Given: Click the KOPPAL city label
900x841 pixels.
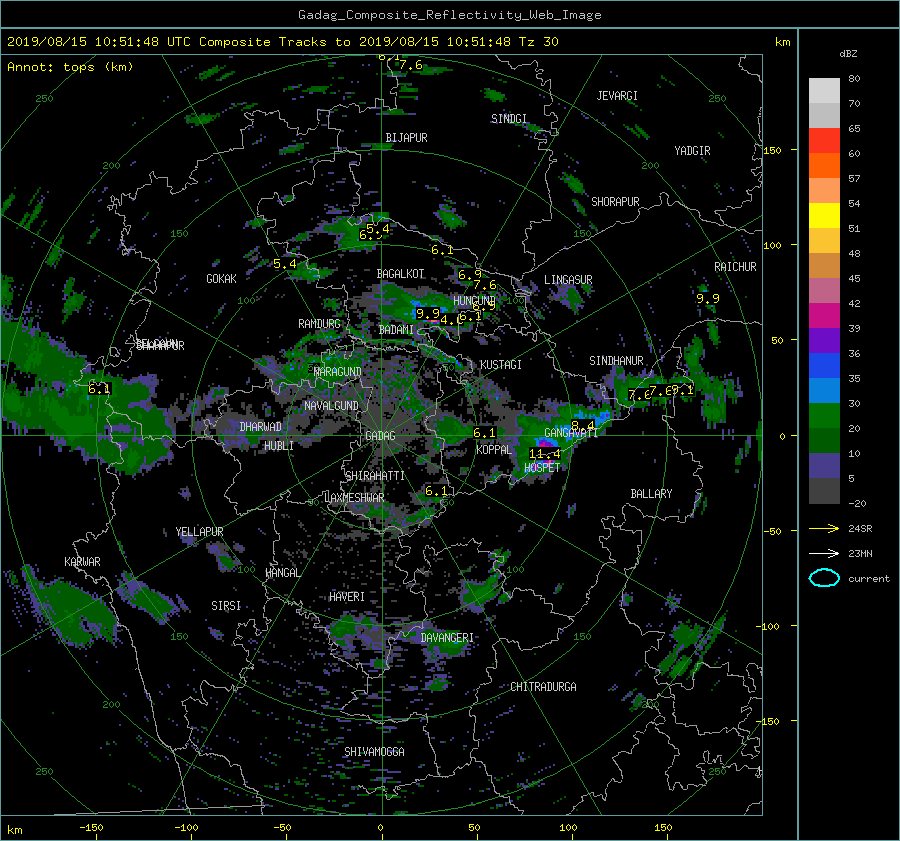Looking at the screenshot, I should 494,449.
